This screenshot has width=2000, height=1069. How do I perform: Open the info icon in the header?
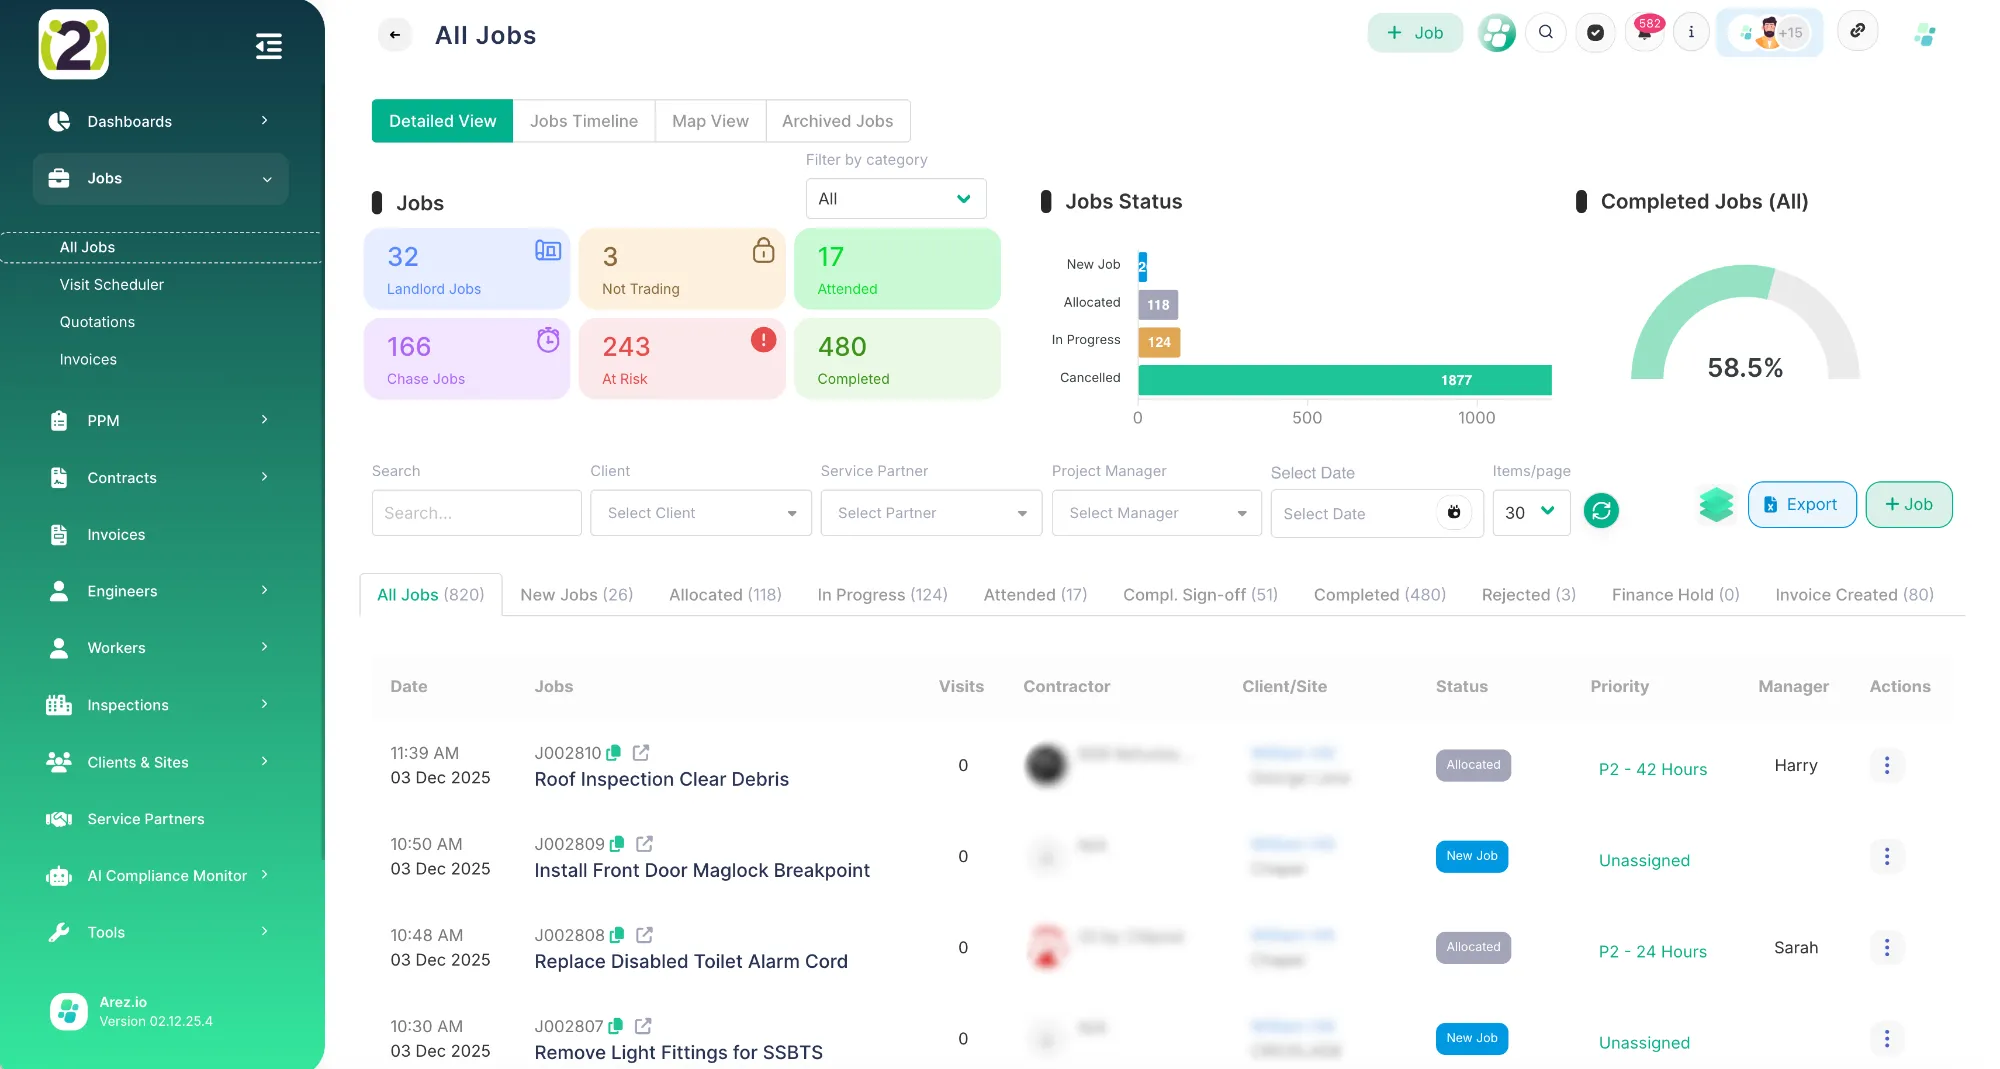(1691, 33)
